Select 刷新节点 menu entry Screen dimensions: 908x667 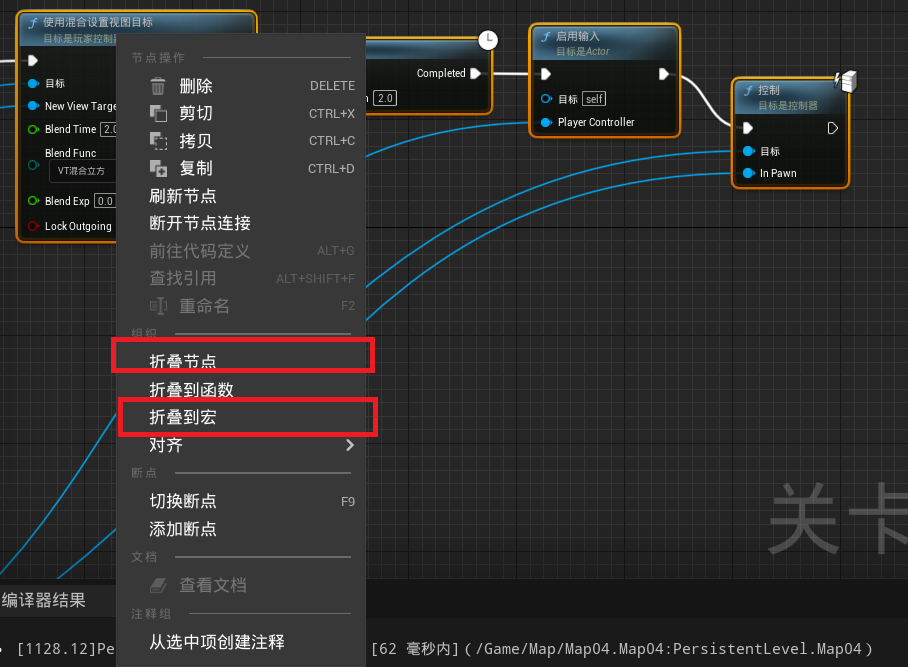pos(241,196)
